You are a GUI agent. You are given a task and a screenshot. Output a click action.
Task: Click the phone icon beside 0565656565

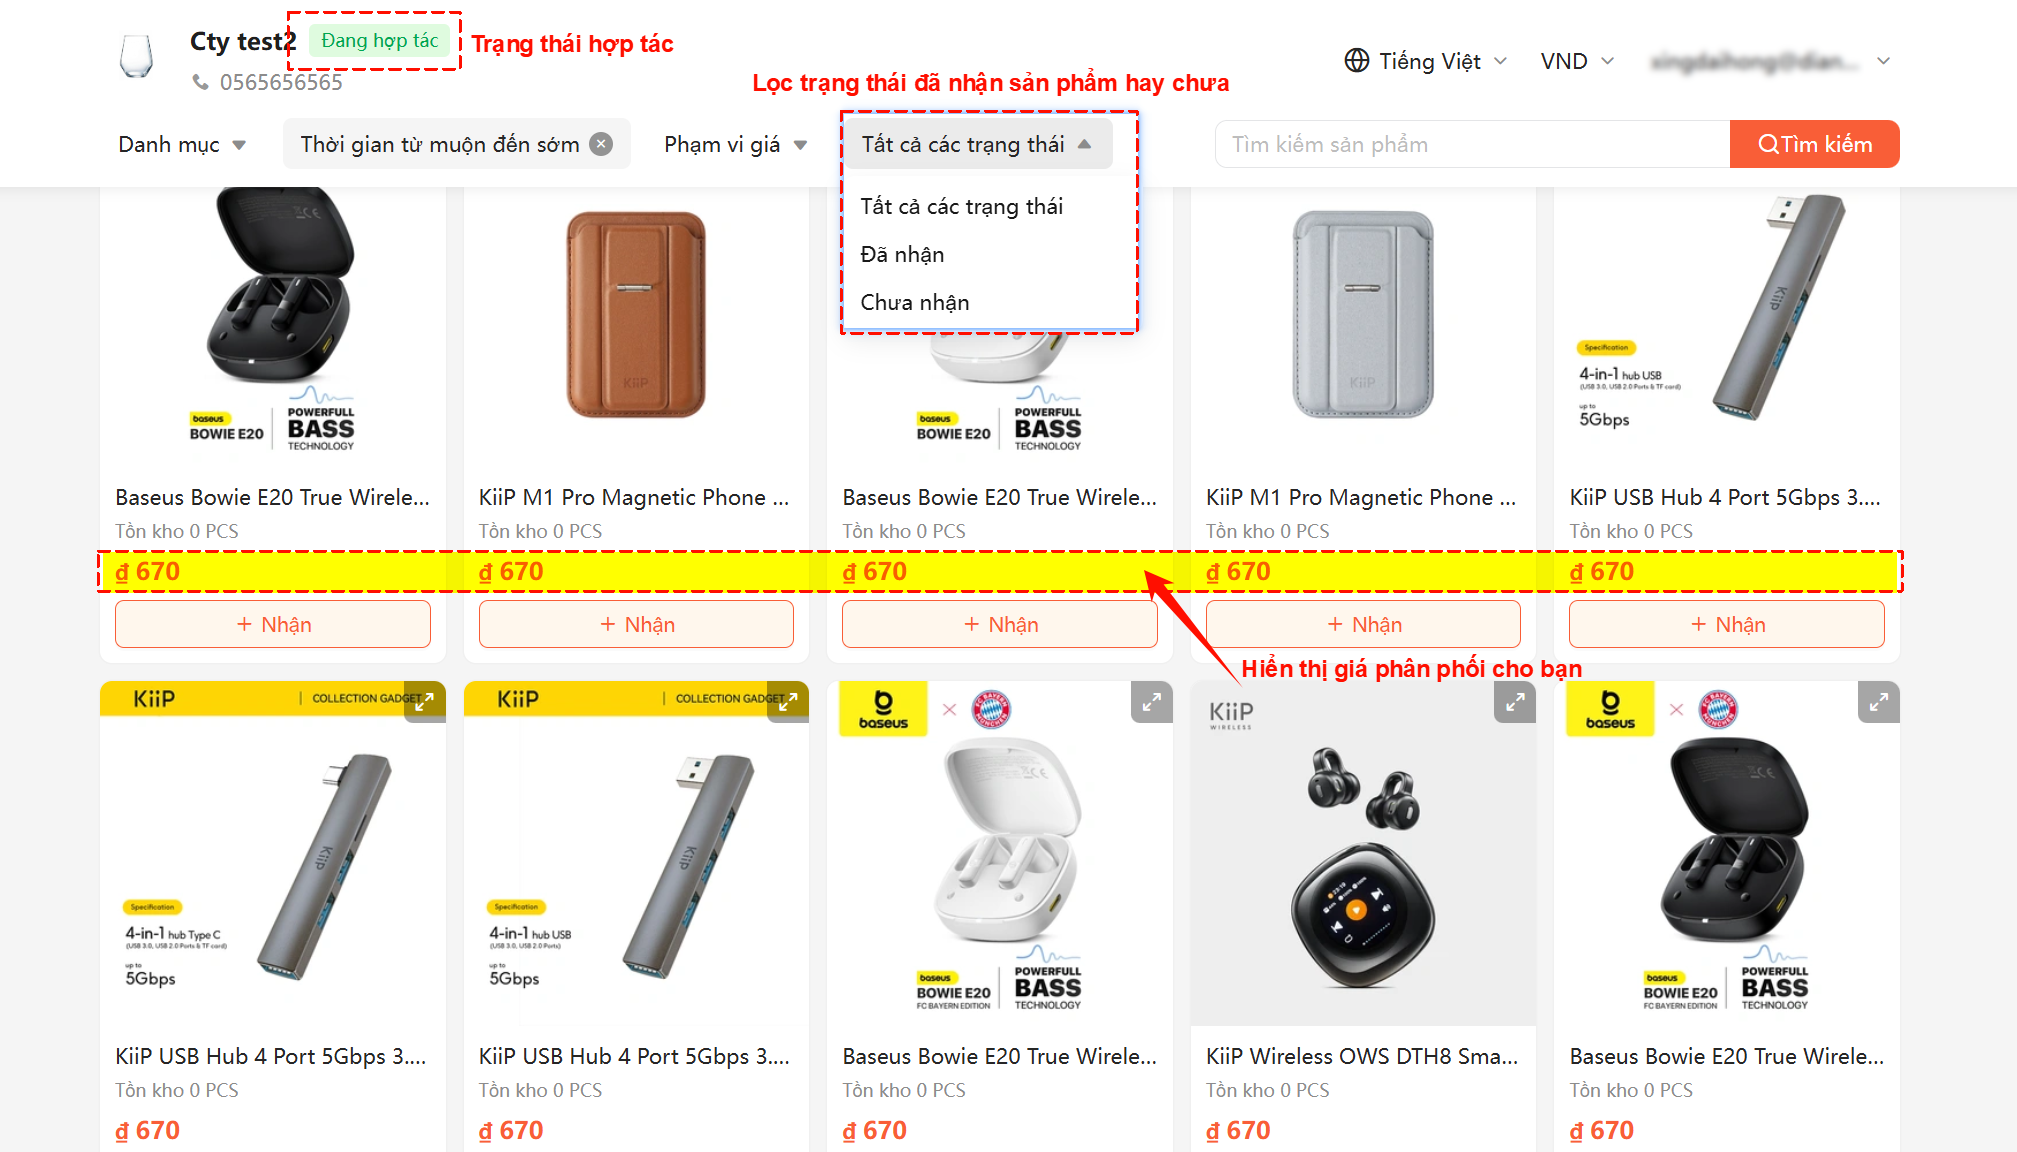201,82
